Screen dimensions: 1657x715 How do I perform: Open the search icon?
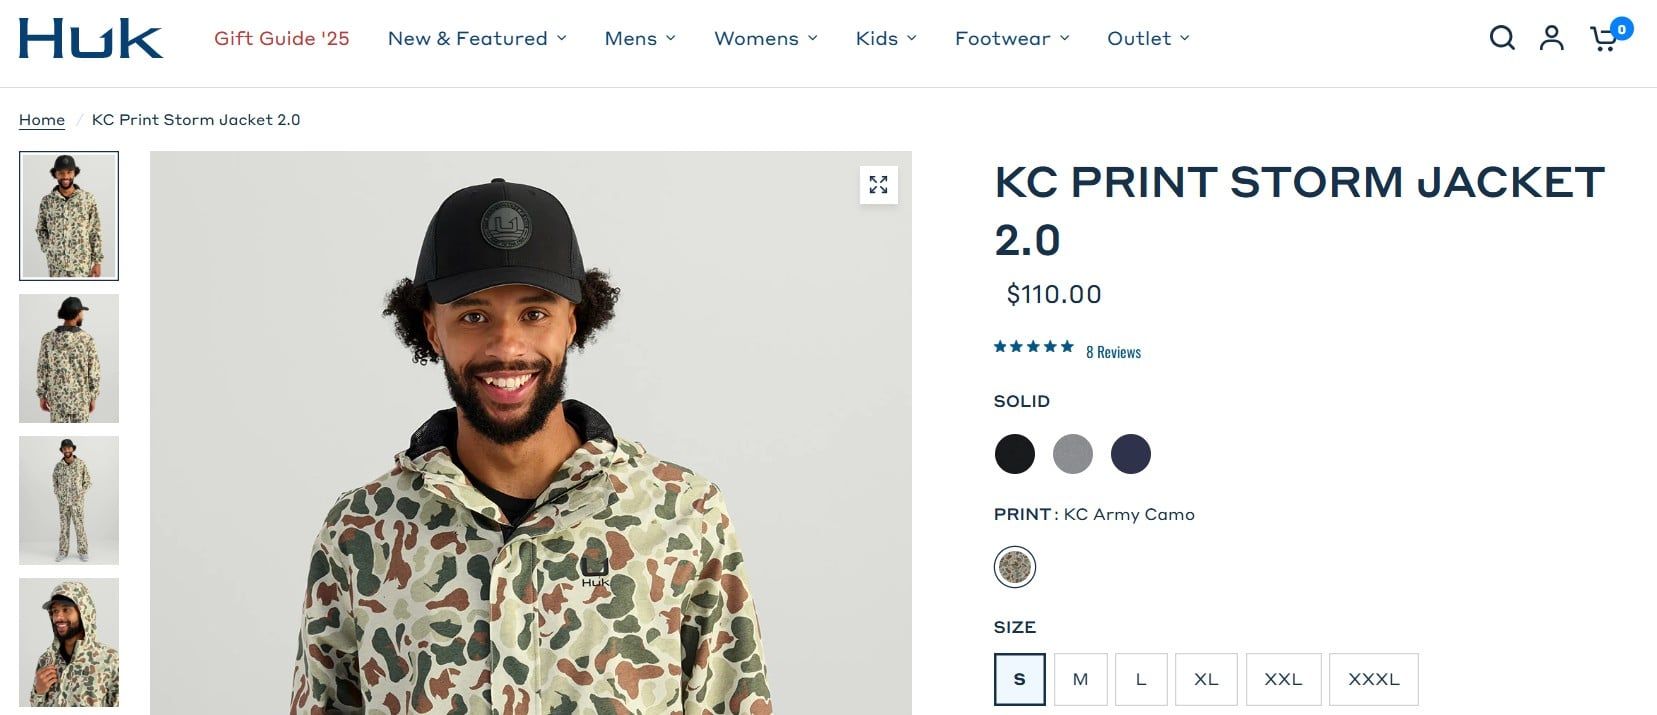[1502, 38]
